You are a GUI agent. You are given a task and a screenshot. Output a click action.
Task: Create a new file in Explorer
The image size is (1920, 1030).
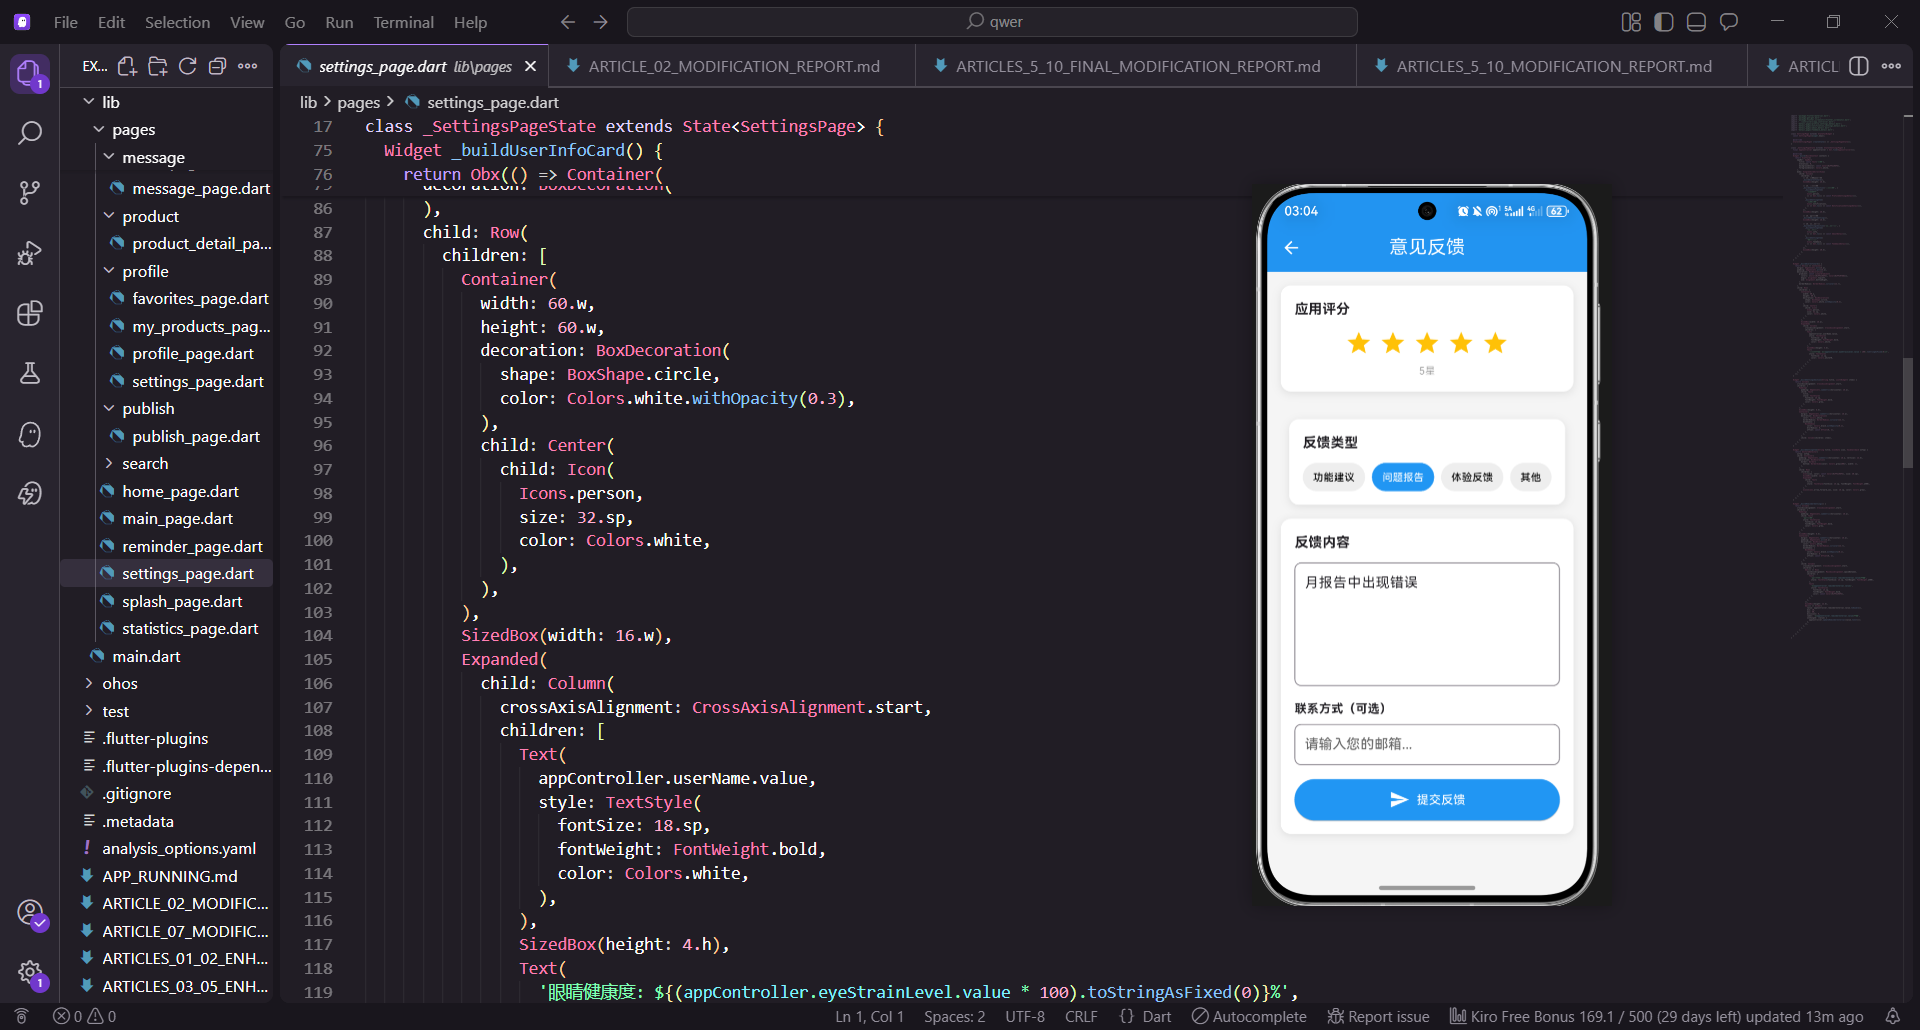click(127, 66)
